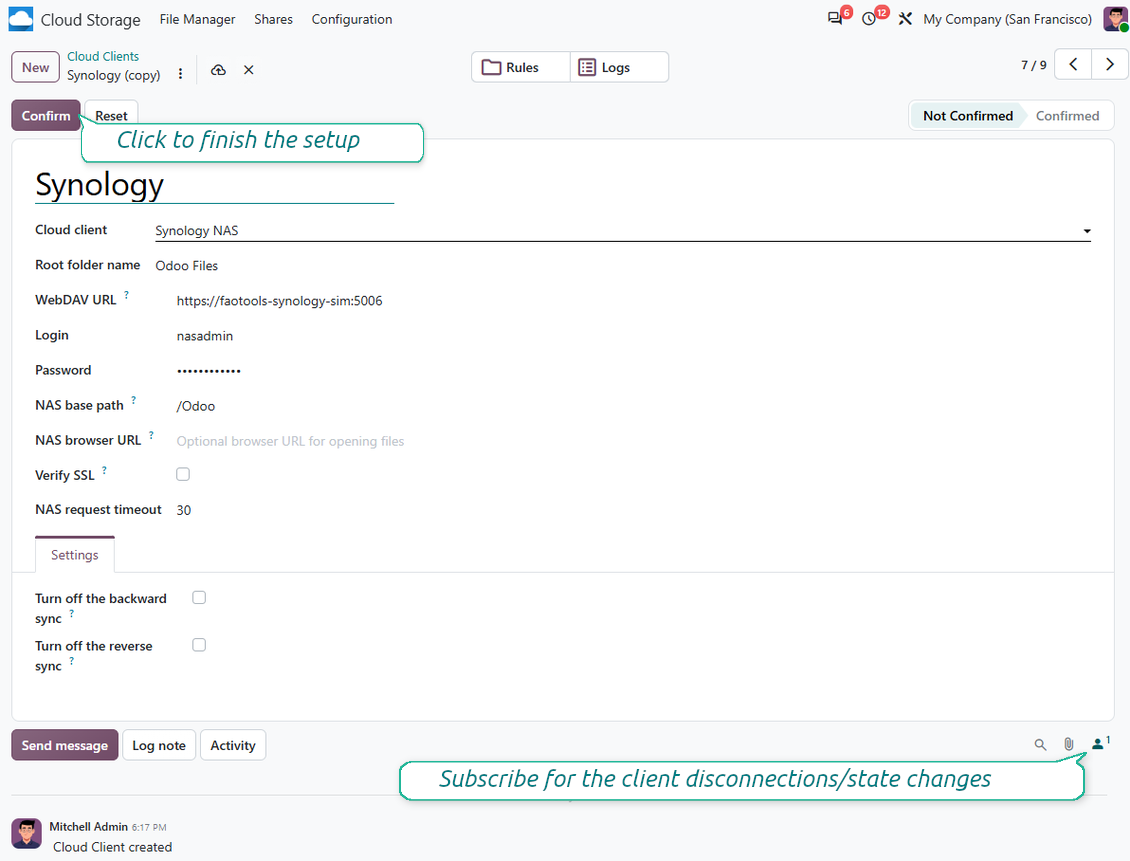Select the Settings tab
The height and width of the screenshot is (861, 1130).
click(x=75, y=555)
